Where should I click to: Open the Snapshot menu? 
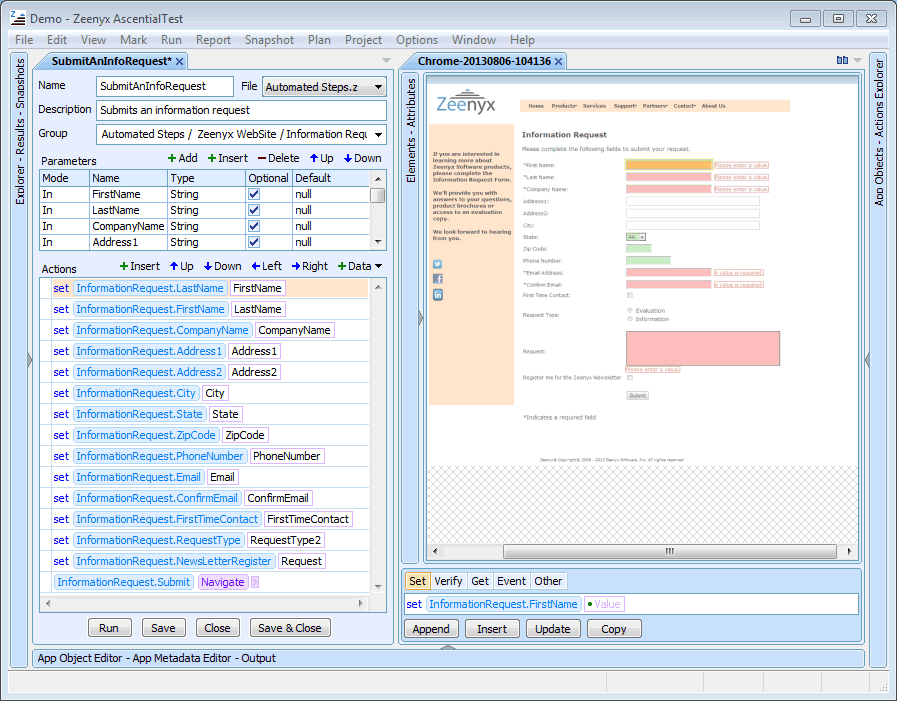[x=269, y=40]
